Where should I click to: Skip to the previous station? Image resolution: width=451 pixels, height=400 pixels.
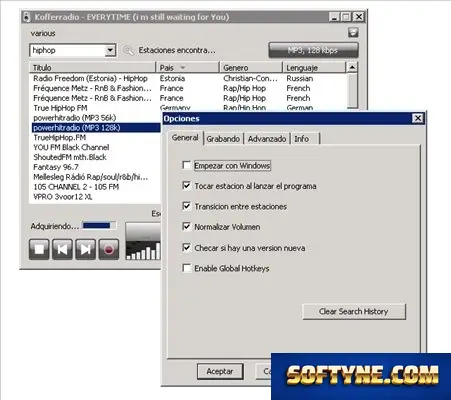pyautogui.click(x=62, y=249)
